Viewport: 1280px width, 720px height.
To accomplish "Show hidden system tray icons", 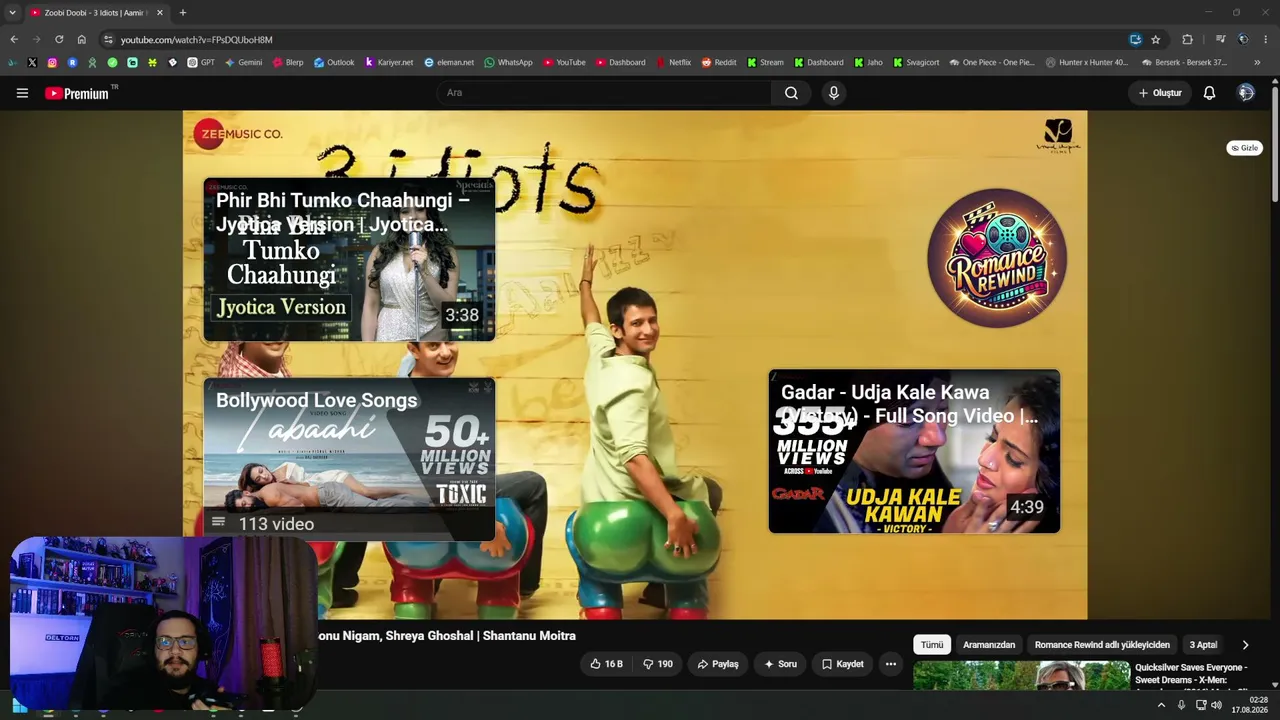I will pyautogui.click(x=1161, y=705).
